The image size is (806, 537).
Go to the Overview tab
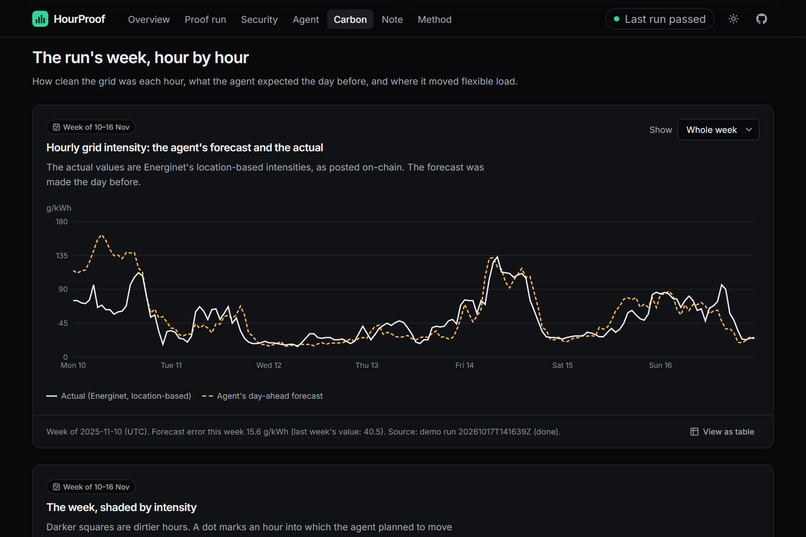149,20
